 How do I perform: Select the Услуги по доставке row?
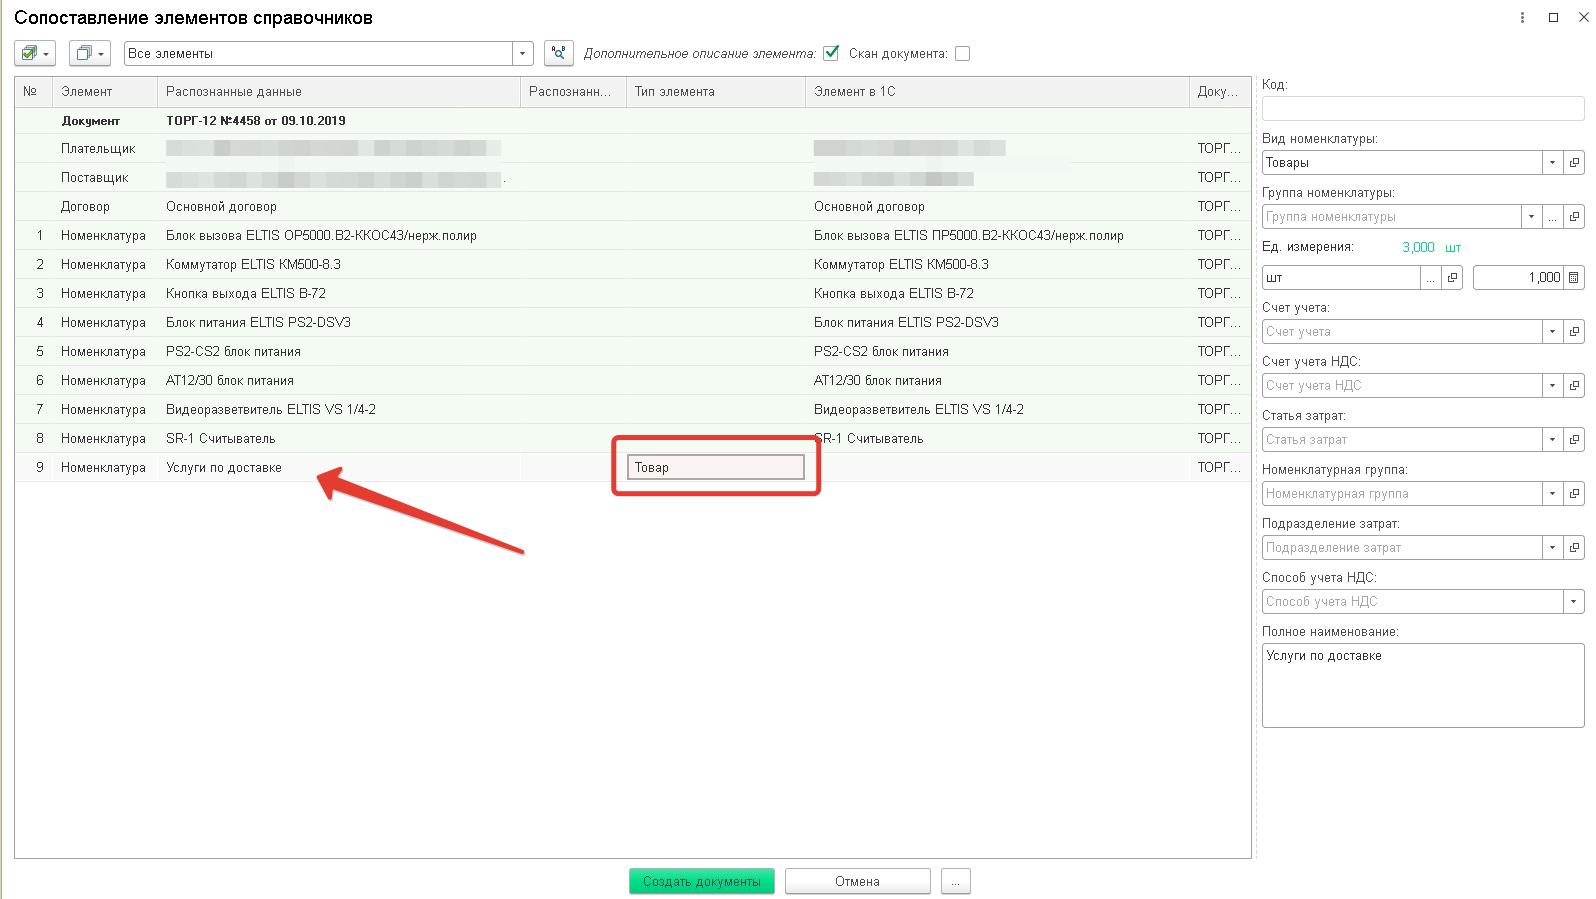pyautogui.click(x=633, y=467)
